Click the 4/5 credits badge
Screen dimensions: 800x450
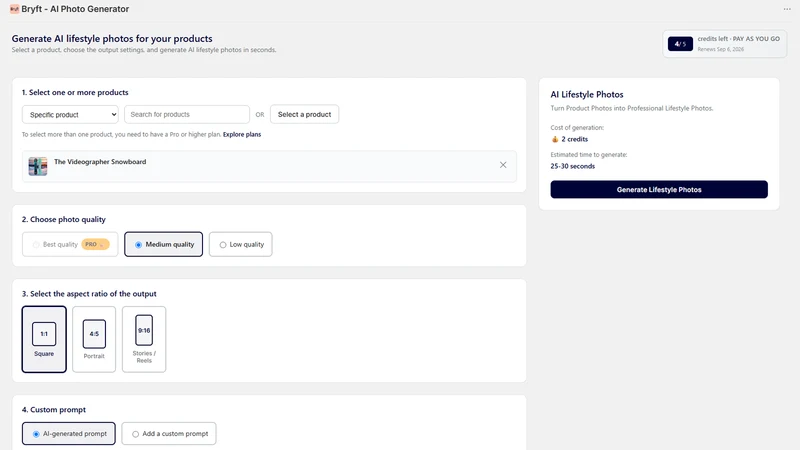click(x=680, y=44)
